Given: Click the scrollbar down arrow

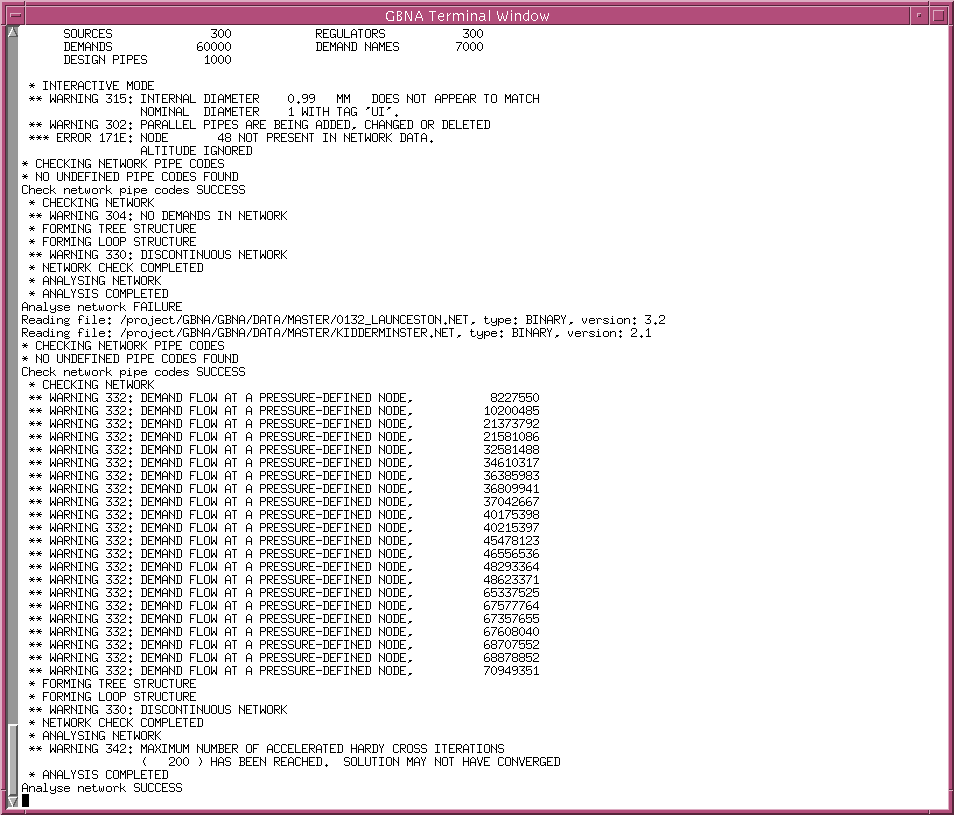Looking at the screenshot, I should pyautogui.click(x=12, y=804).
